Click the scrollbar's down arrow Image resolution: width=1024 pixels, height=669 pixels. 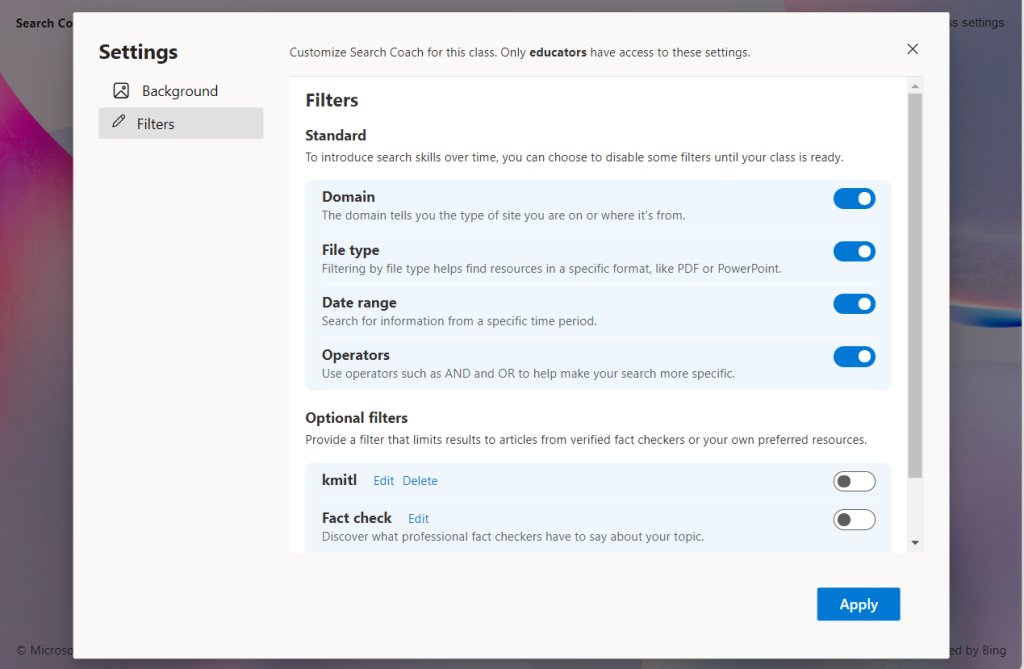tap(915, 541)
